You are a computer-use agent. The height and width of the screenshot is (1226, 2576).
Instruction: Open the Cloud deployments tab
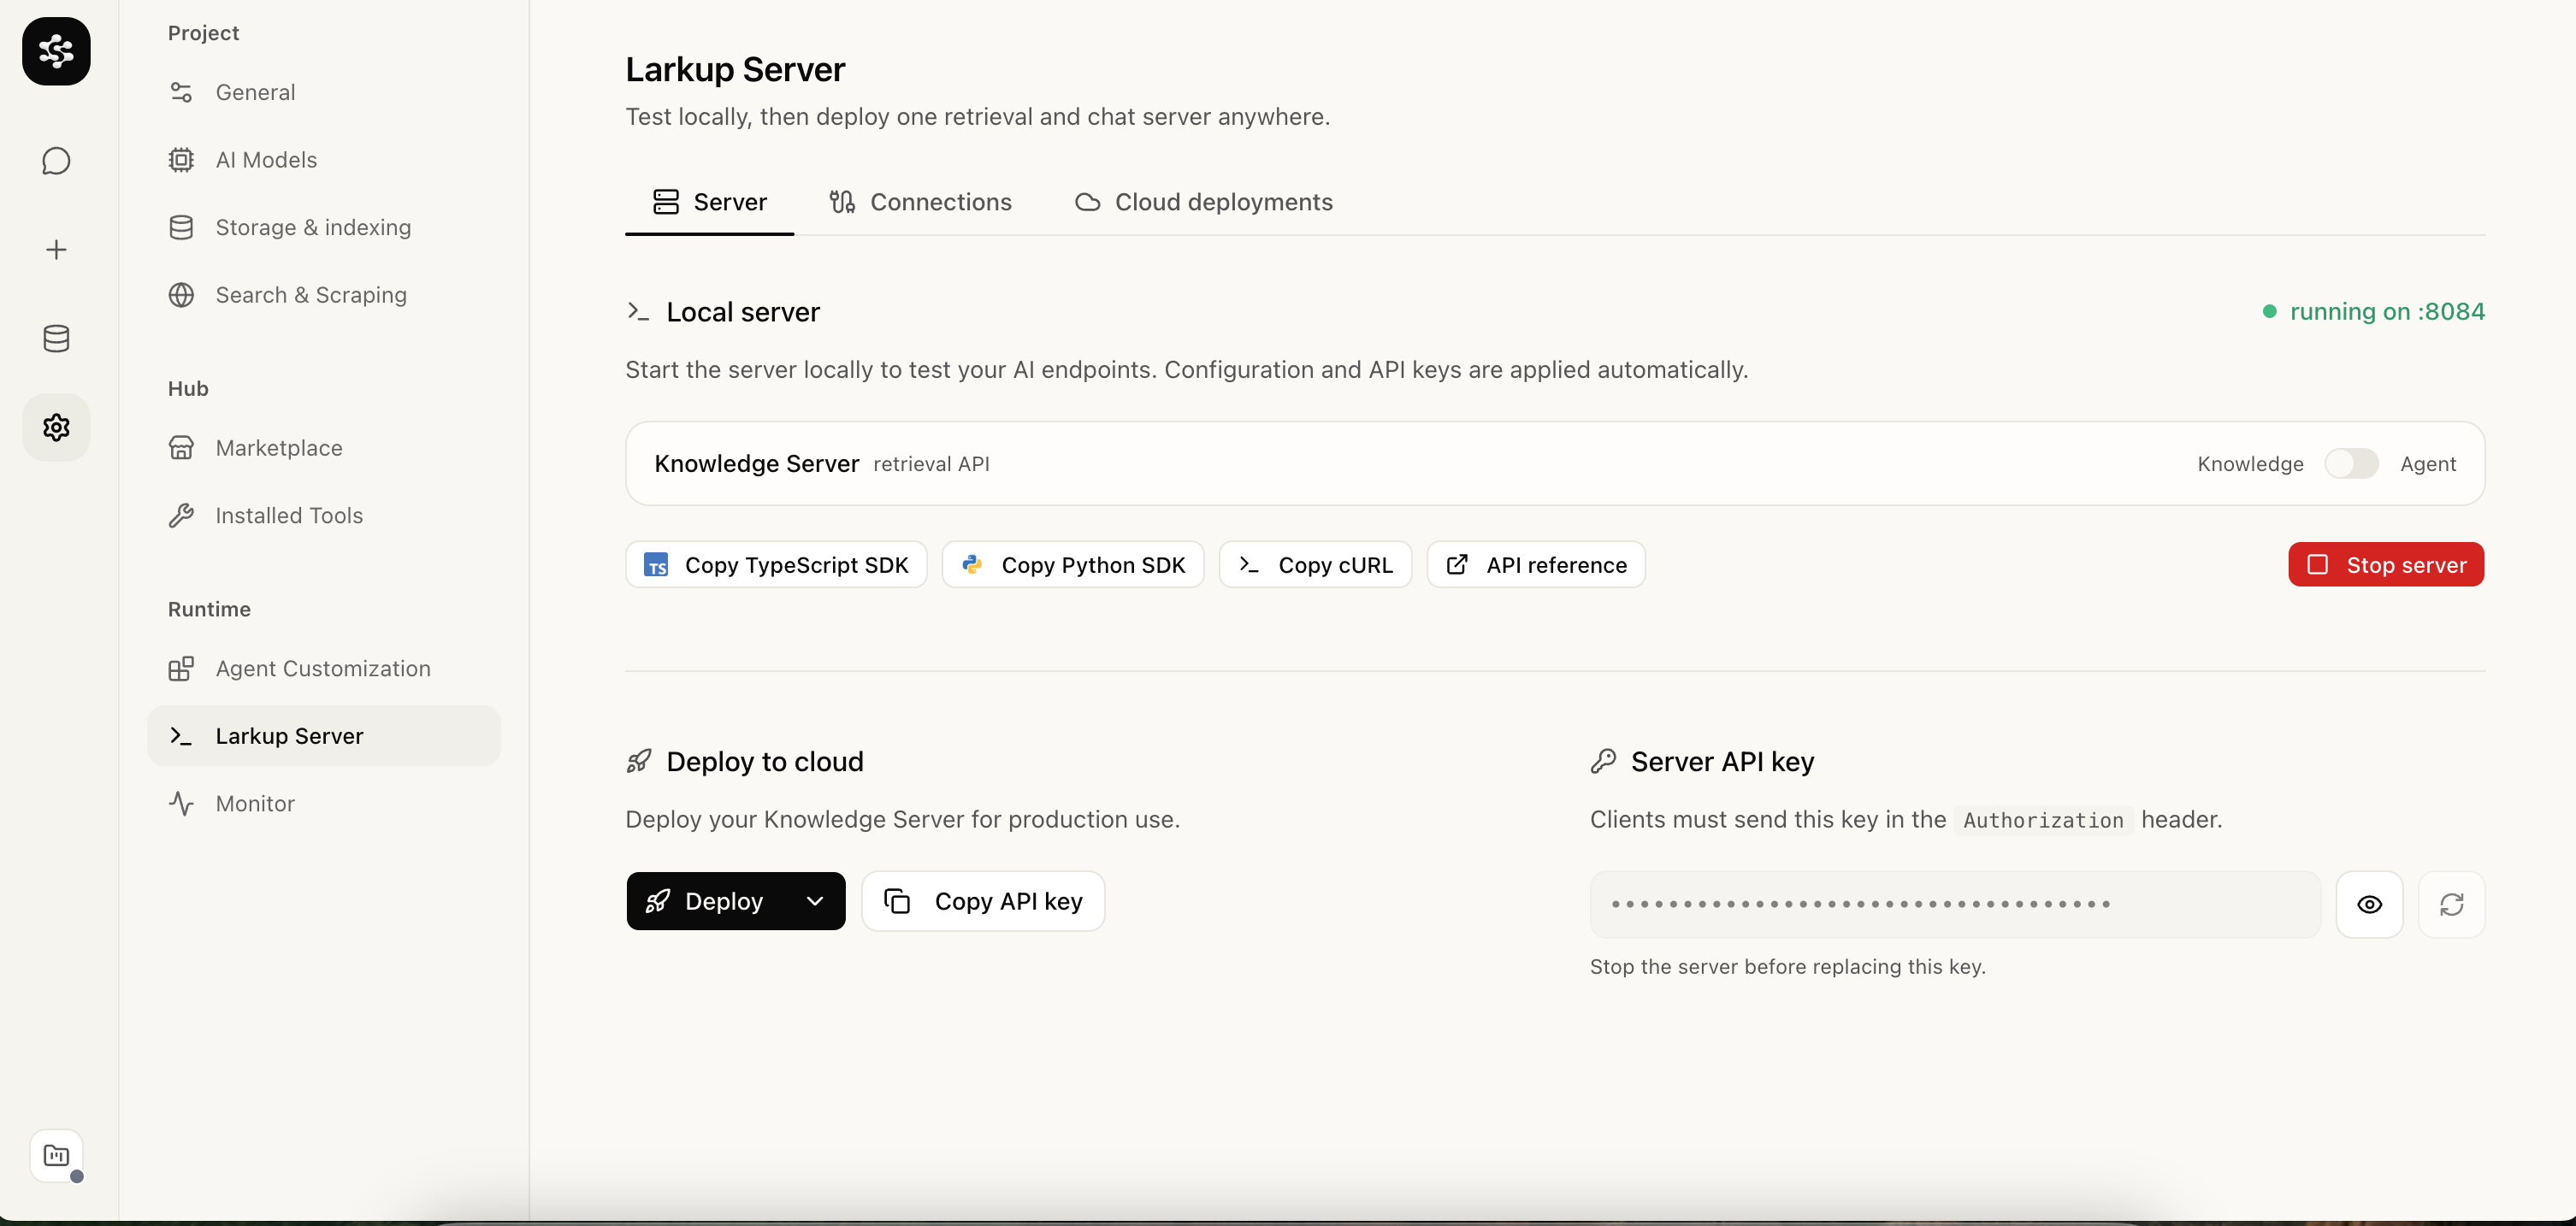pyautogui.click(x=1204, y=203)
